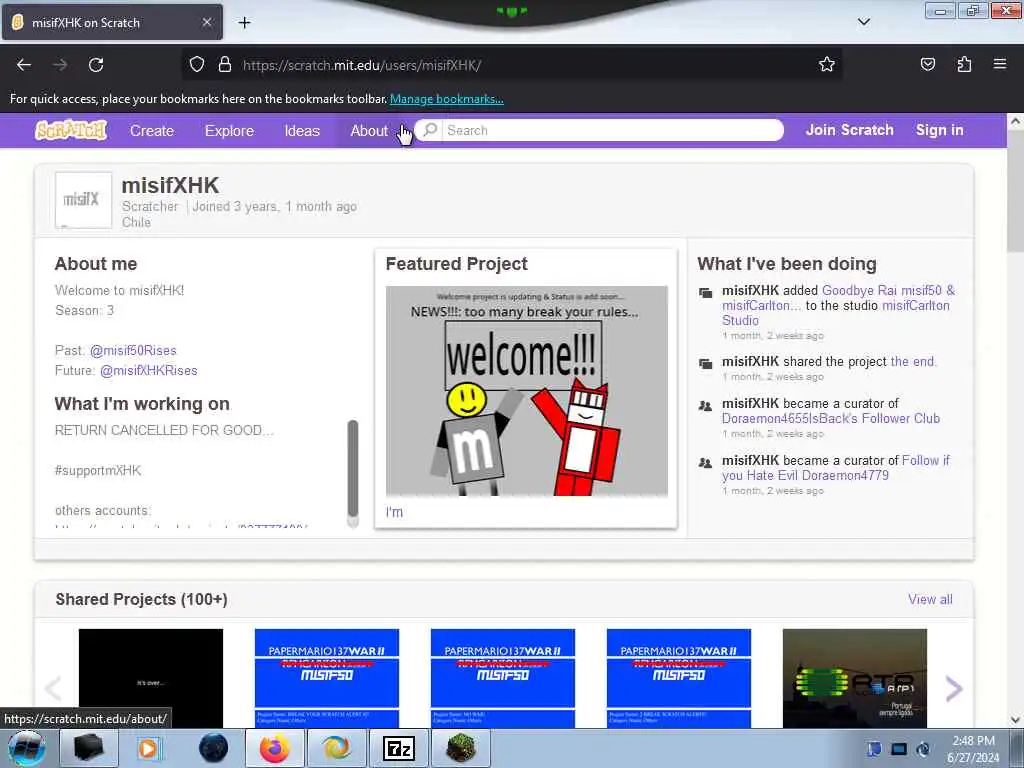This screenshot has height=768, width=1024.
Task: Expand the list all tabs chevron
Action: [x=863, y=22]
